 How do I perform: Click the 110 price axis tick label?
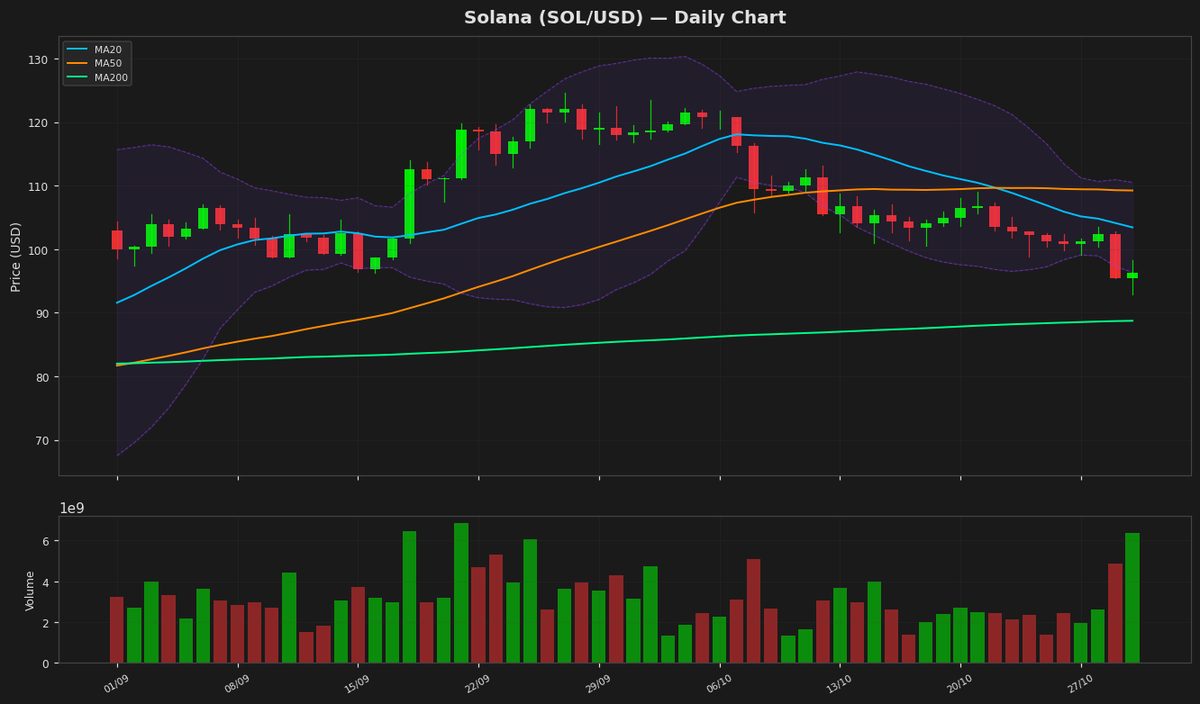coord(39,187)
